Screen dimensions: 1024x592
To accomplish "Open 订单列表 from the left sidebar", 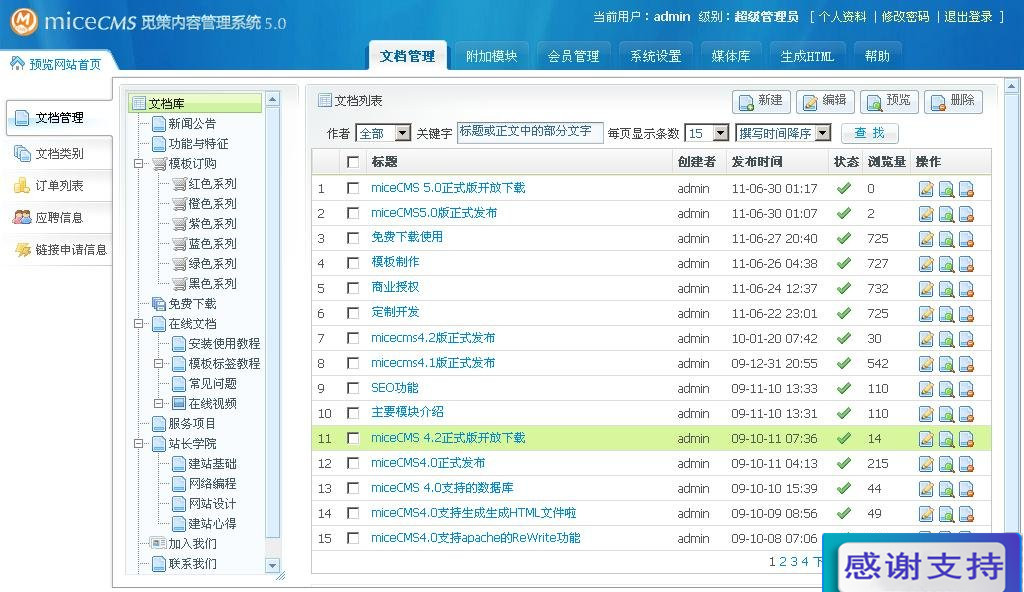I will click(59, 186).
